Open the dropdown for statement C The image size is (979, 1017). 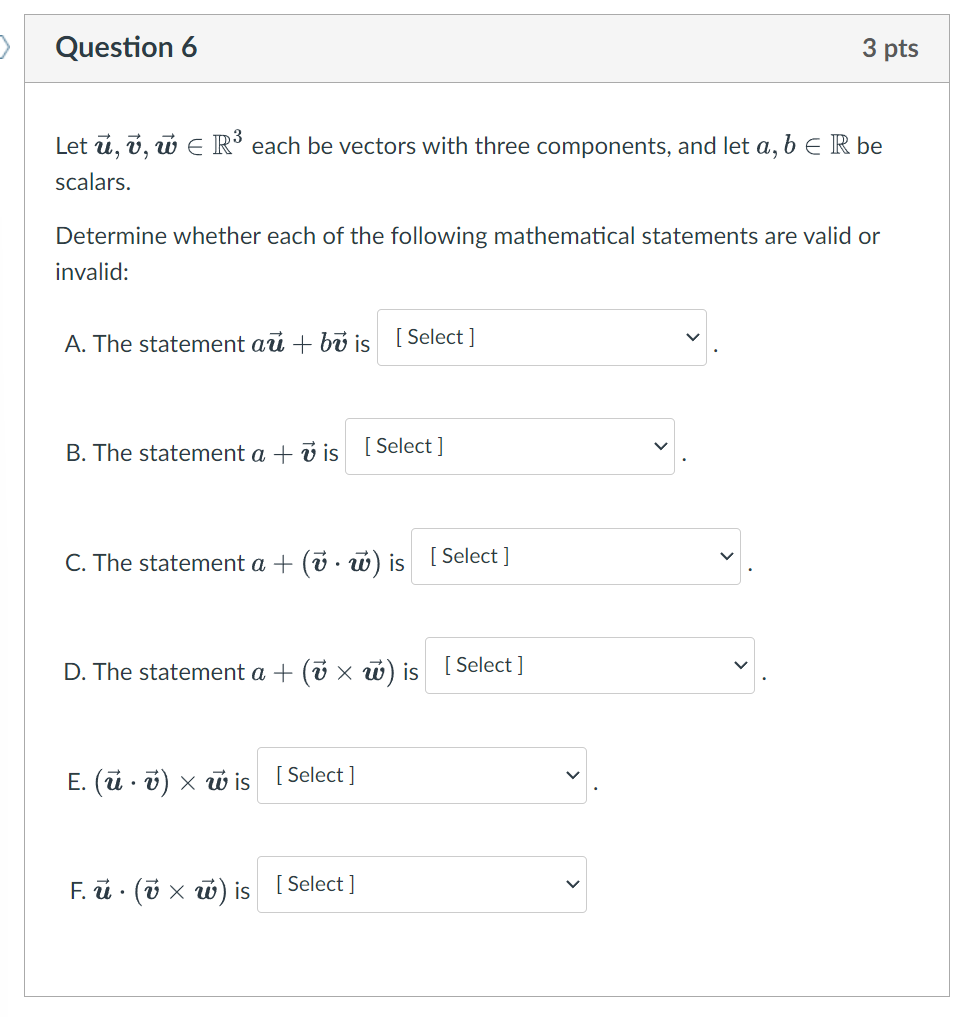[575, 556]
